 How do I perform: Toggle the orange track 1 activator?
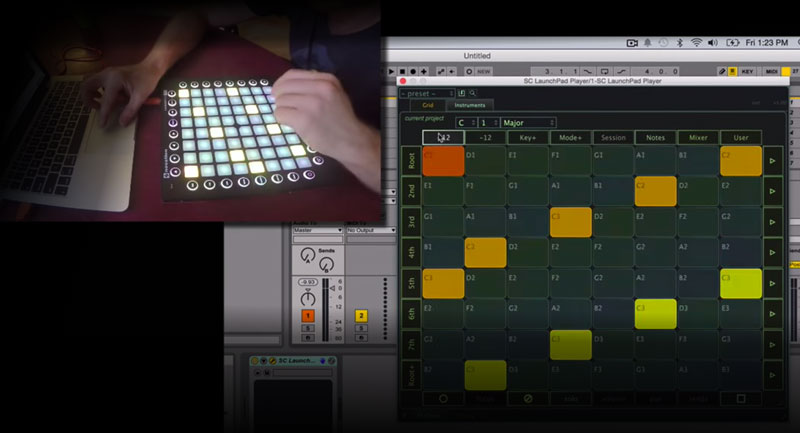click(308, 315)
